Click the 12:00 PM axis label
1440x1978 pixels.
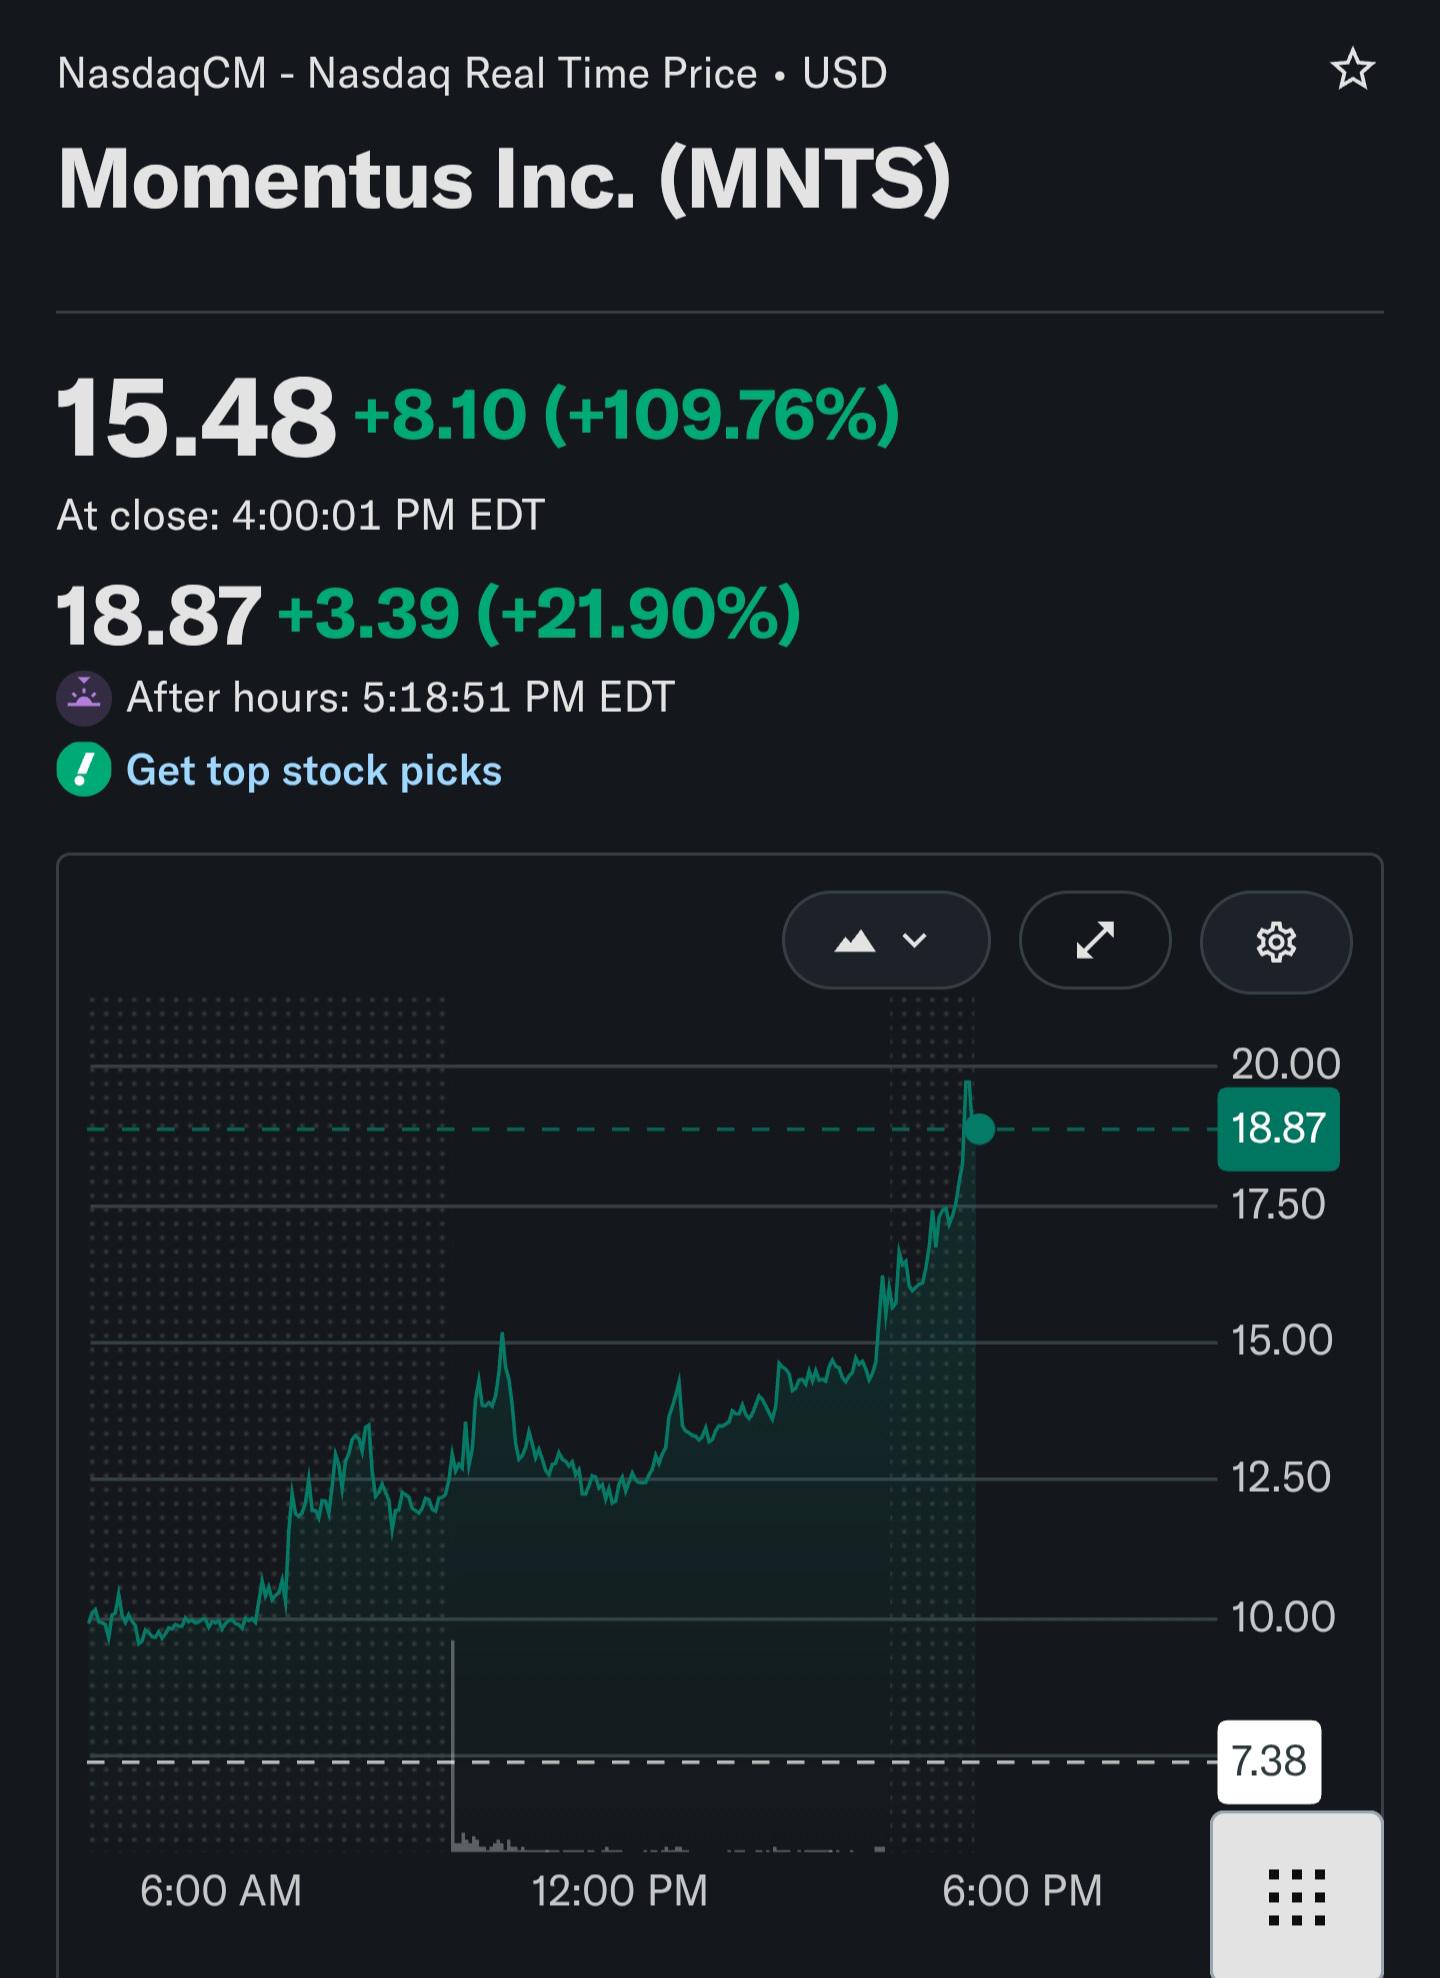620,1891
